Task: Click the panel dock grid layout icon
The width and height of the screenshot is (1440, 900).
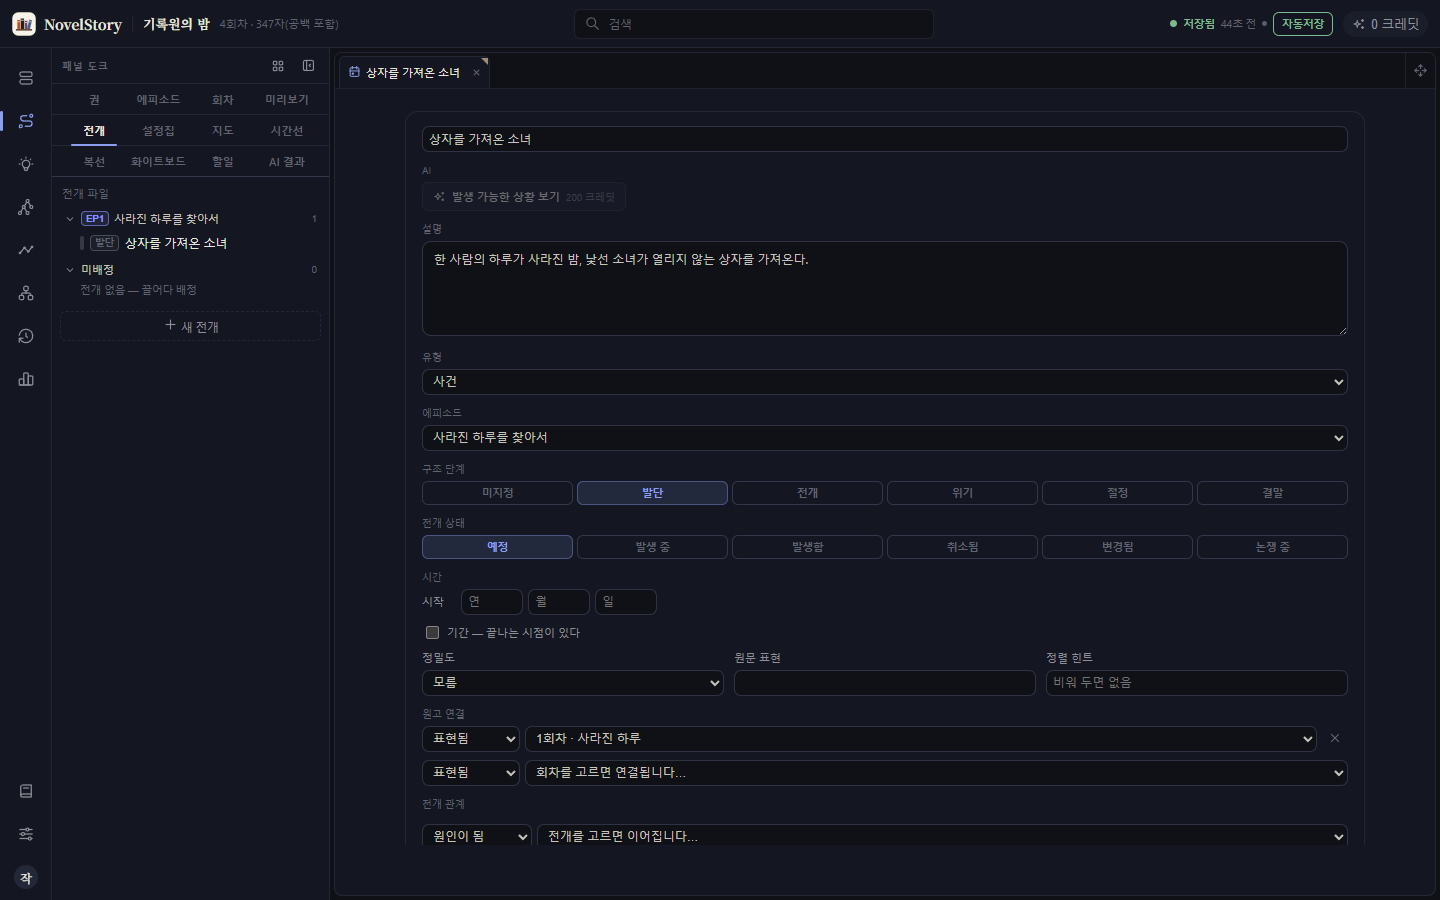Action: tap(278, 66)
